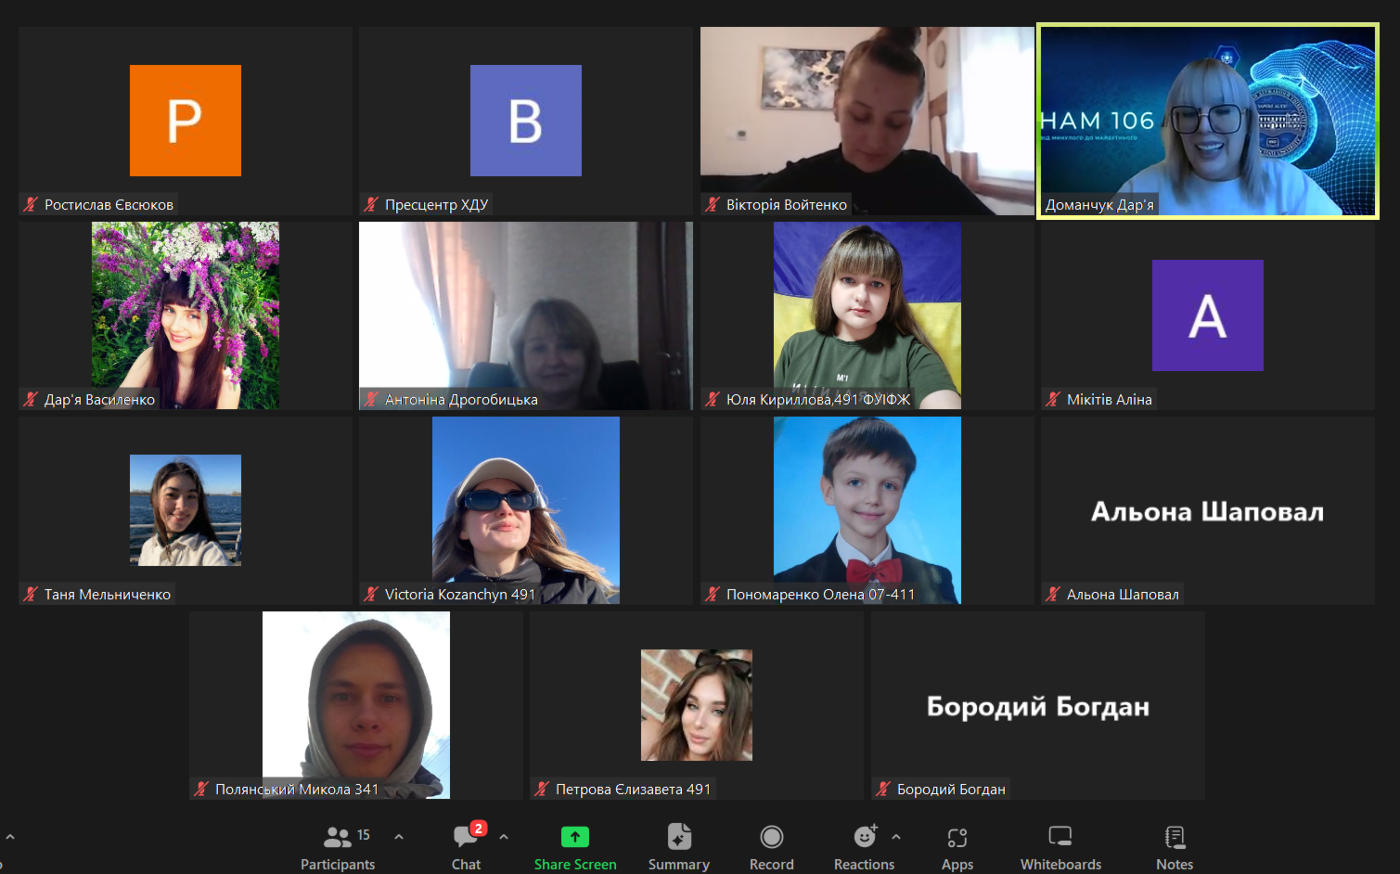Open the Whiteboards icon

pyautogui.click(x=1060, y=836)
